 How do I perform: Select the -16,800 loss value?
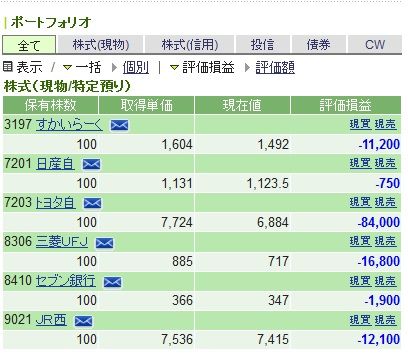coord(378,261)
